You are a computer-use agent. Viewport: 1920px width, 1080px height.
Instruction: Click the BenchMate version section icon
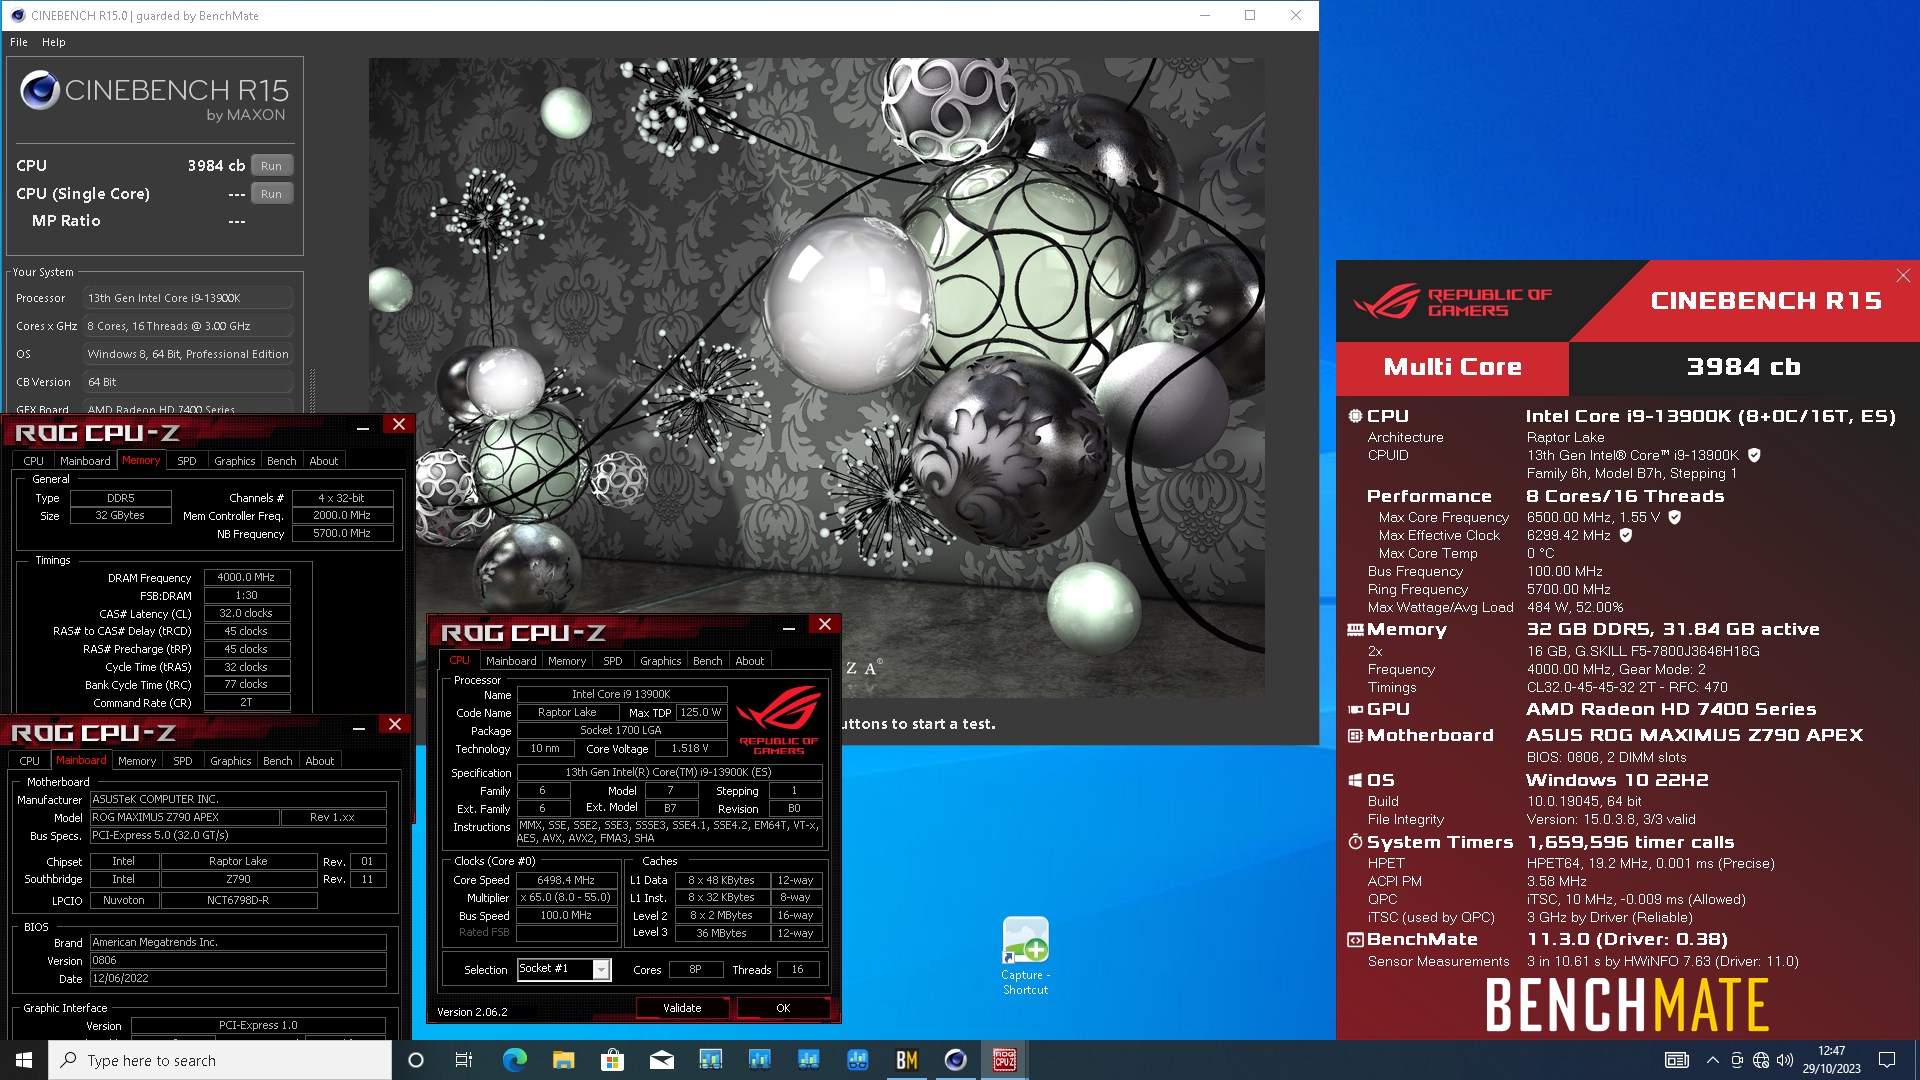(1355, 940)
